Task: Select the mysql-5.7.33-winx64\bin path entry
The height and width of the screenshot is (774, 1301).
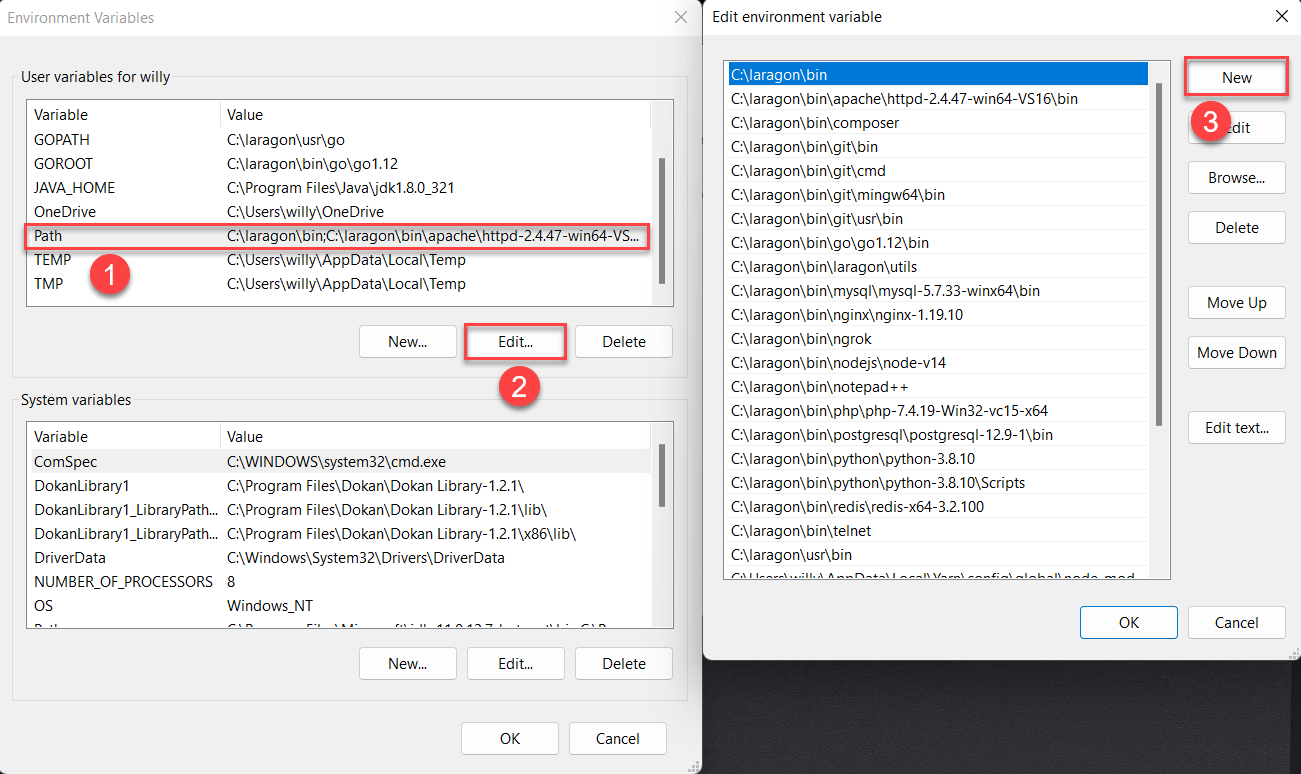Action: coord(937,291)
